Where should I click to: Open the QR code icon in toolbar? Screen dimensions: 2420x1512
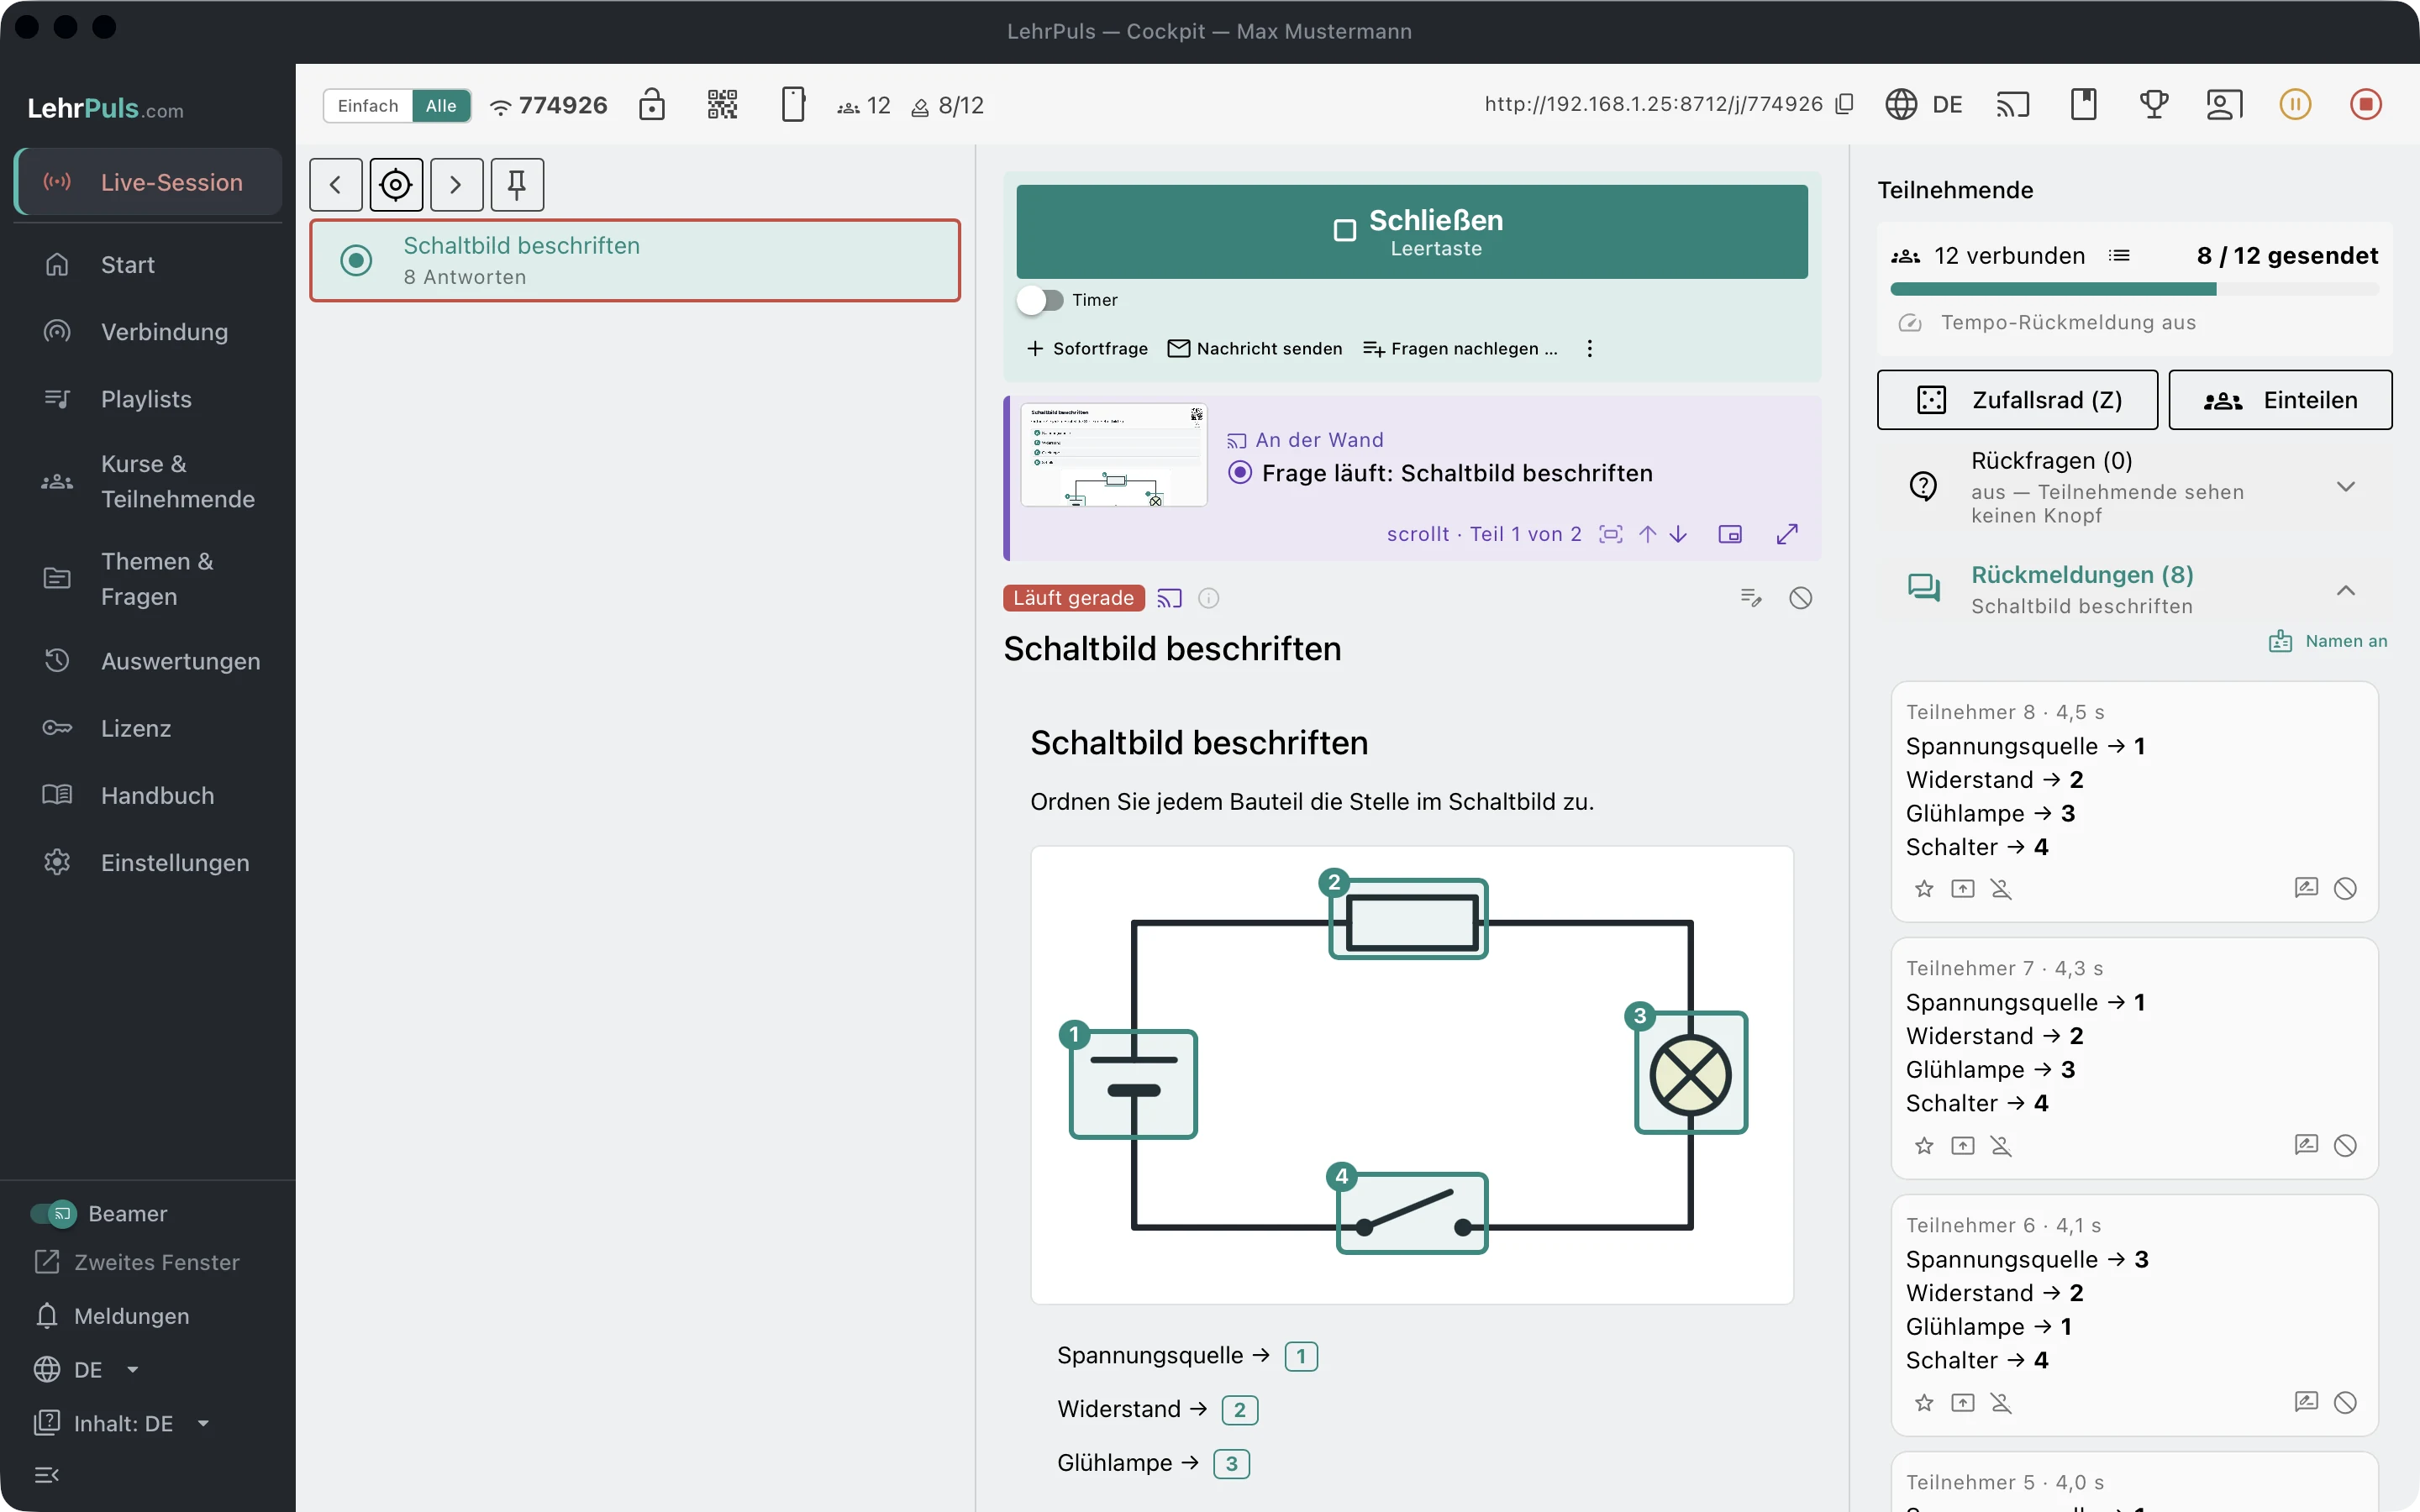click(x=722, y=104)
